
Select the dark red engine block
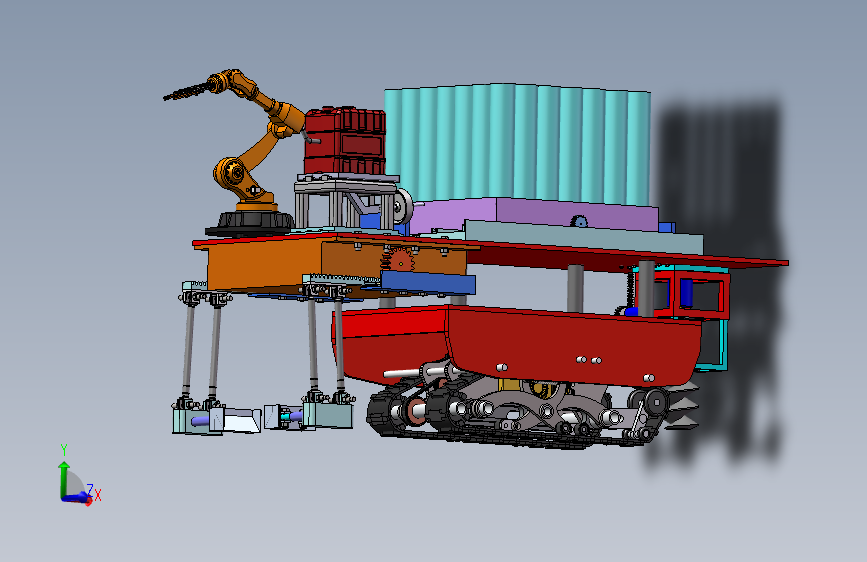(344, 140)
